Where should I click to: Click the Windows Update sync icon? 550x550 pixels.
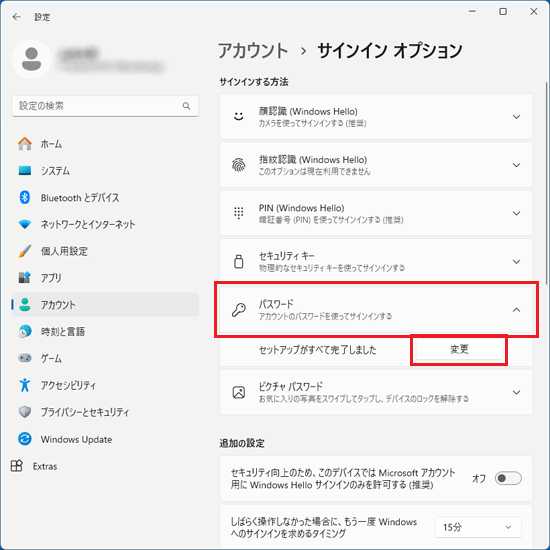(x=25, y=439)
